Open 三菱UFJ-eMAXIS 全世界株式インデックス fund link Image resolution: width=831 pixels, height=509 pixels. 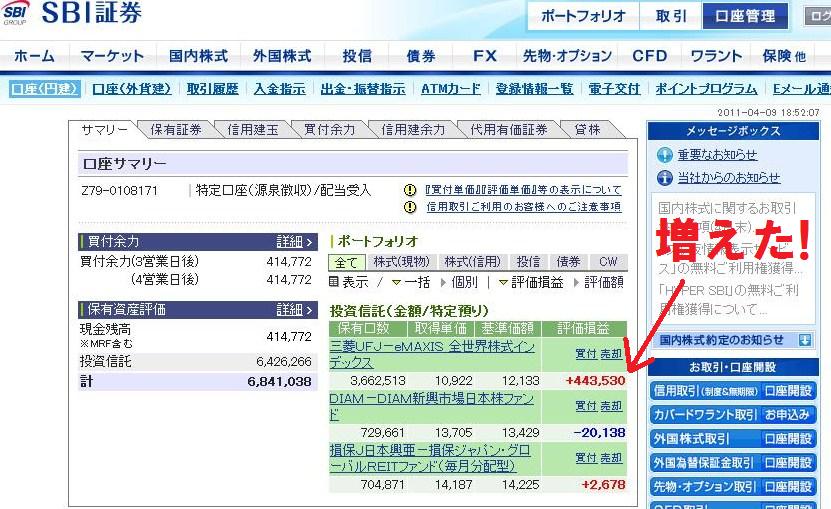432,355
